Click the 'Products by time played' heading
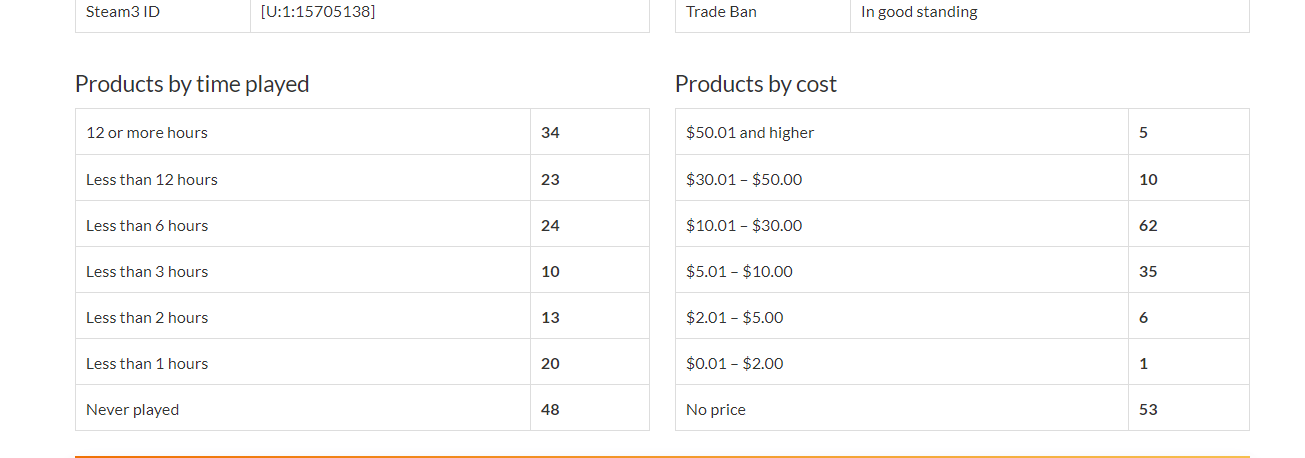The image size is (1305, 458). pyautogui.click(x=192, y=84)
